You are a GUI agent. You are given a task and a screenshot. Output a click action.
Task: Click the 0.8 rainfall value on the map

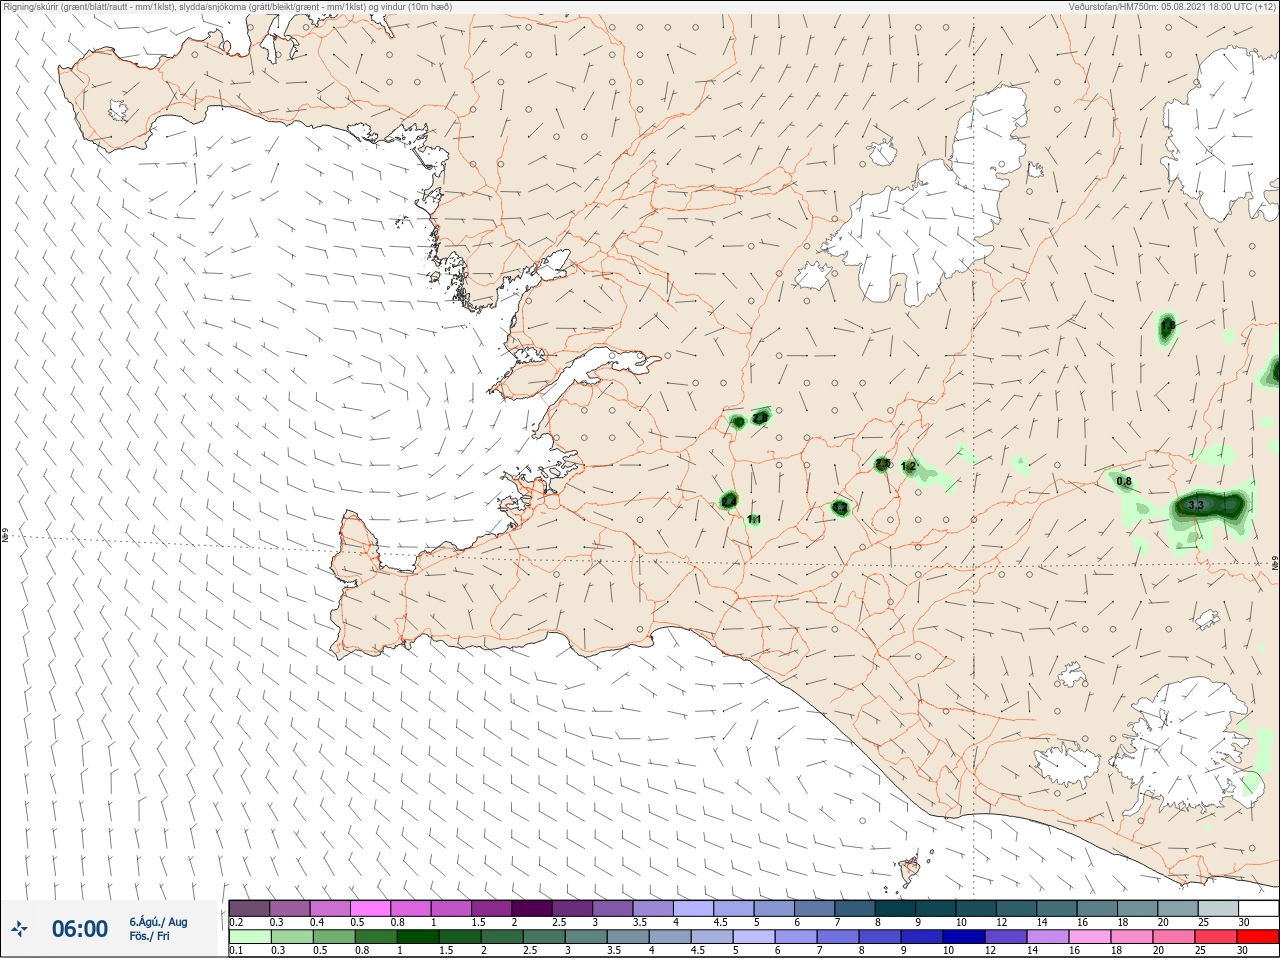pos(1124,481)
